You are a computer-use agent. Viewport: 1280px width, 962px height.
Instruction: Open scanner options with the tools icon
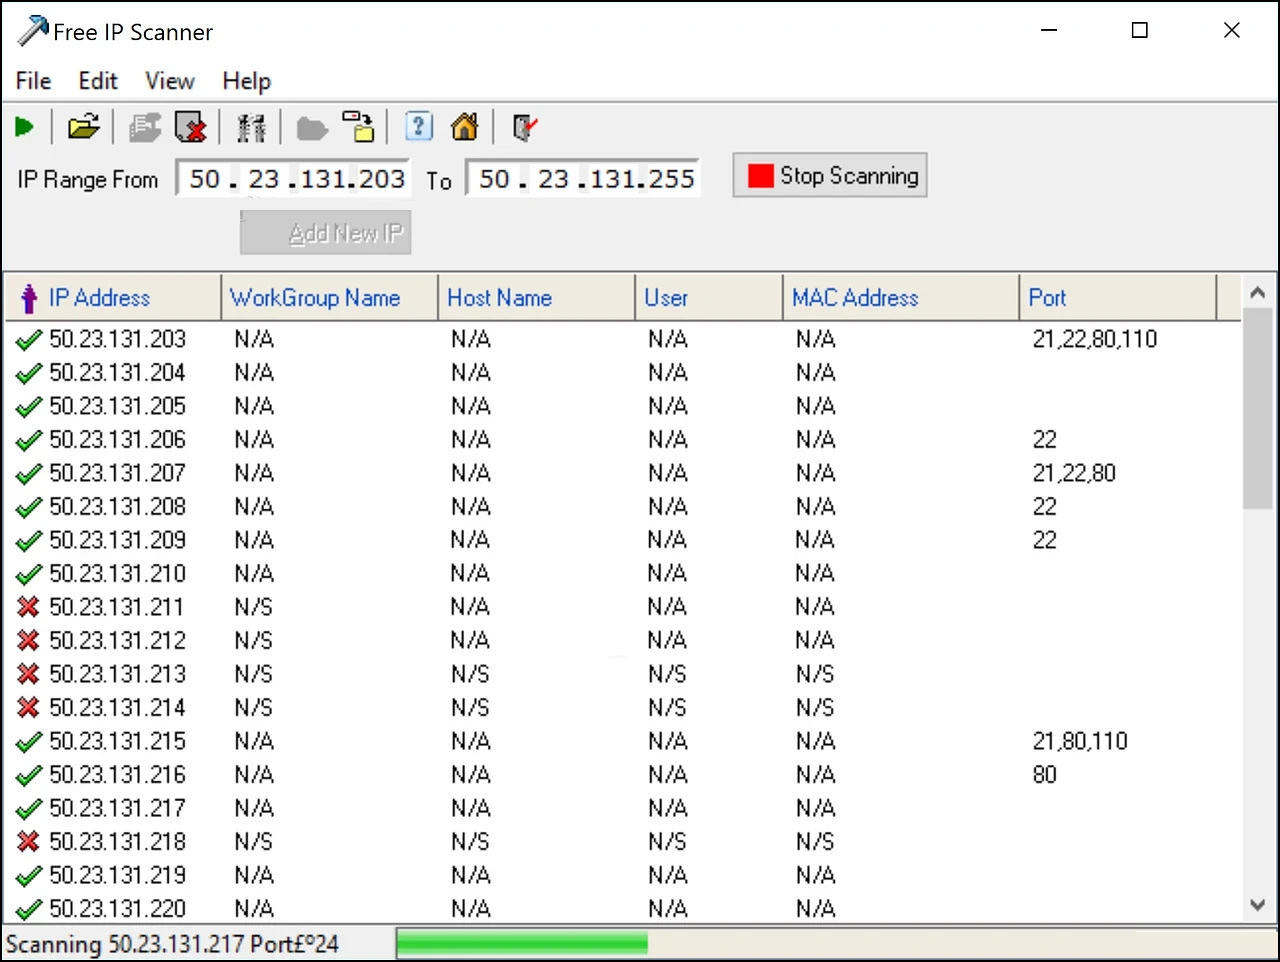pos(252,127)
